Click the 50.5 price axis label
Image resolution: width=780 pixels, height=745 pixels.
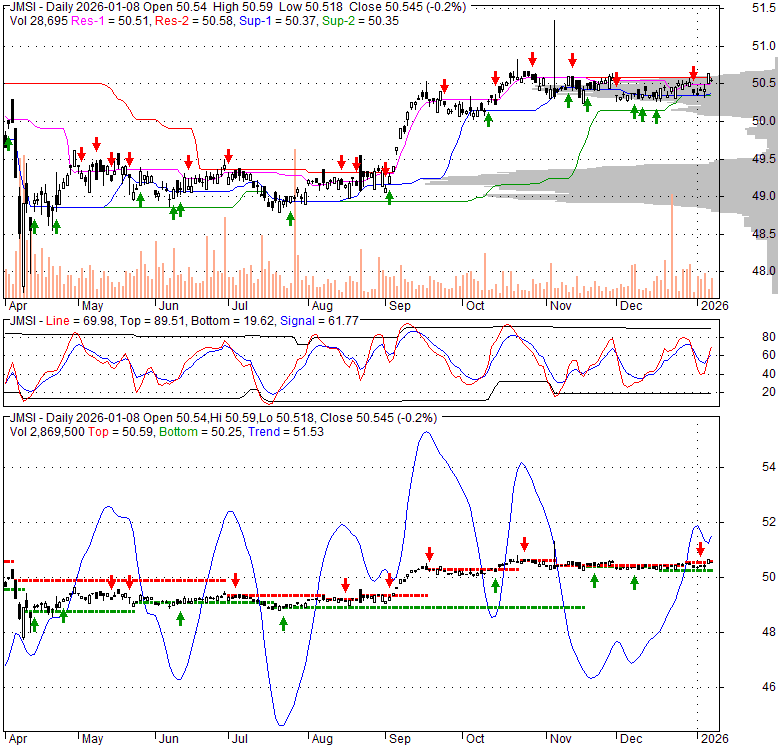pyautogui.click(x=764, y=83)
